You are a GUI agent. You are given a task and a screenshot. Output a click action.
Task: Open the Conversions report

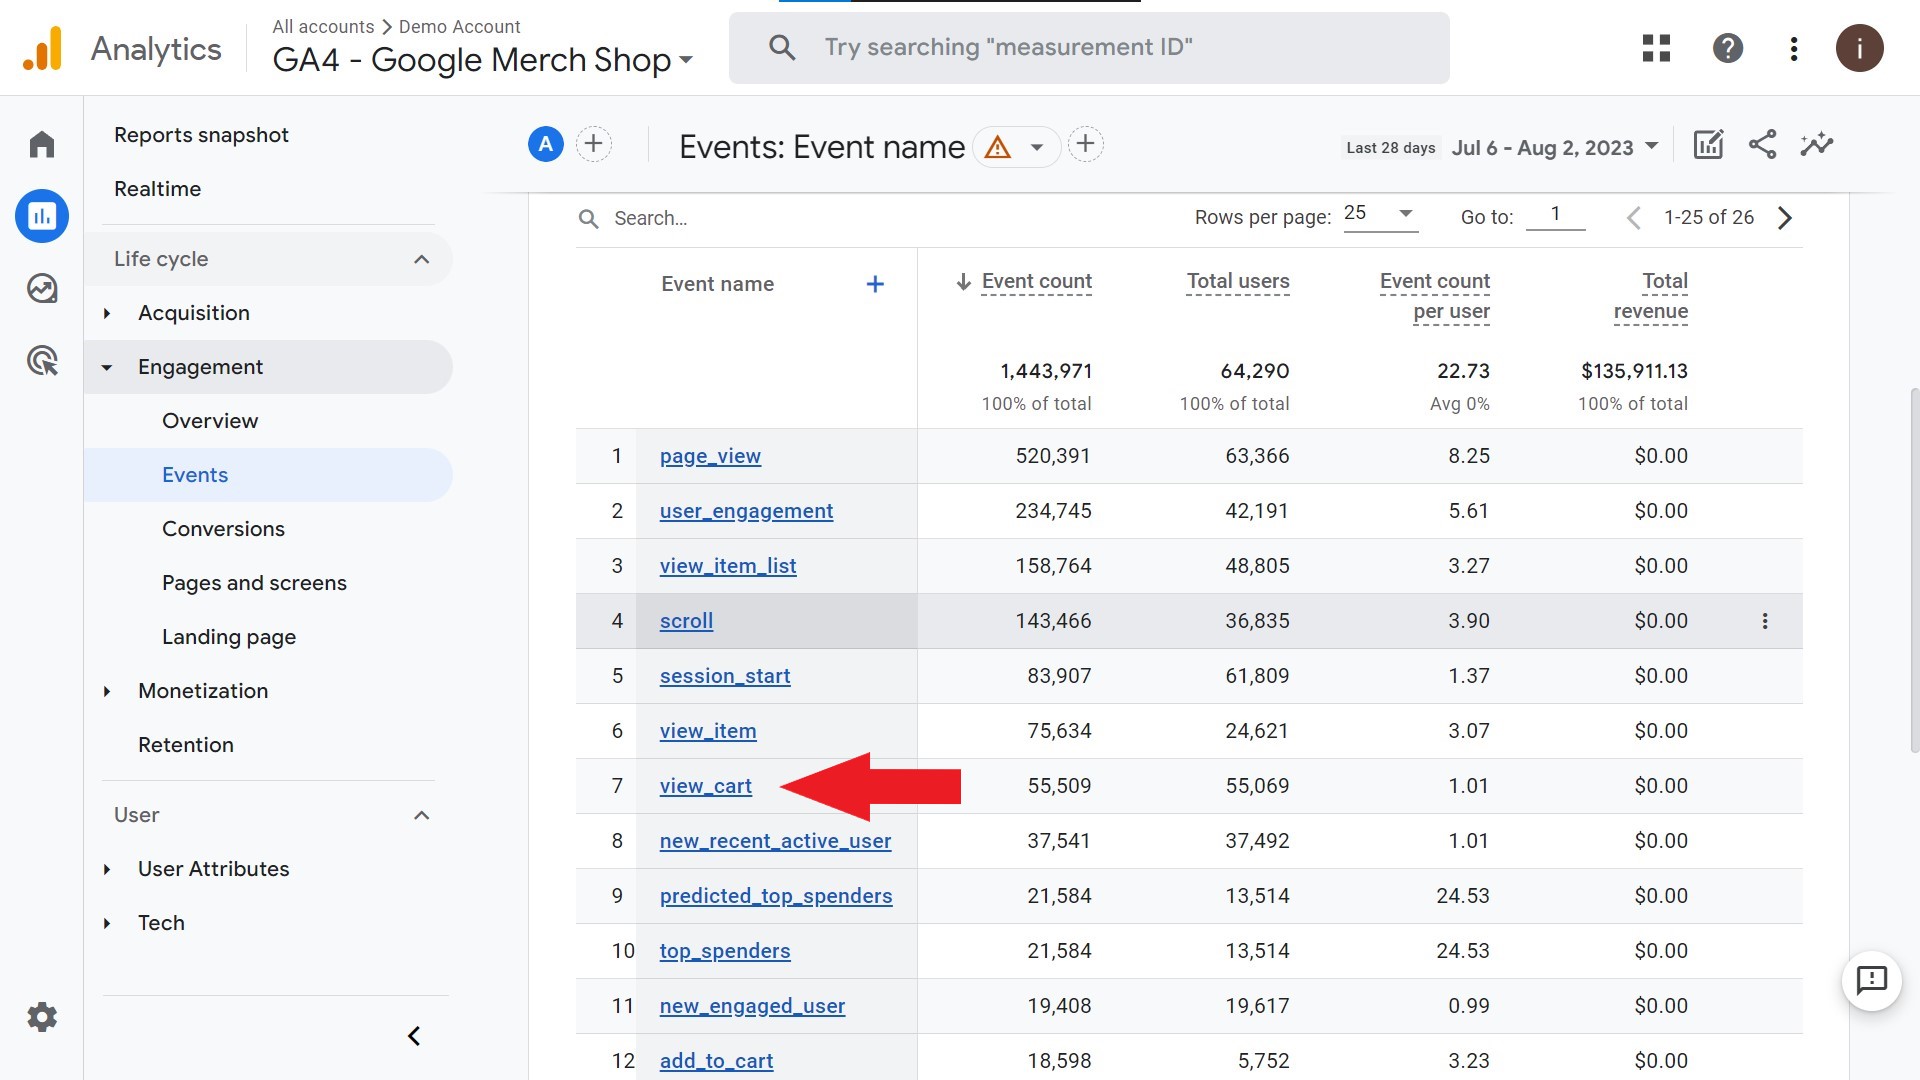point(223,529)
